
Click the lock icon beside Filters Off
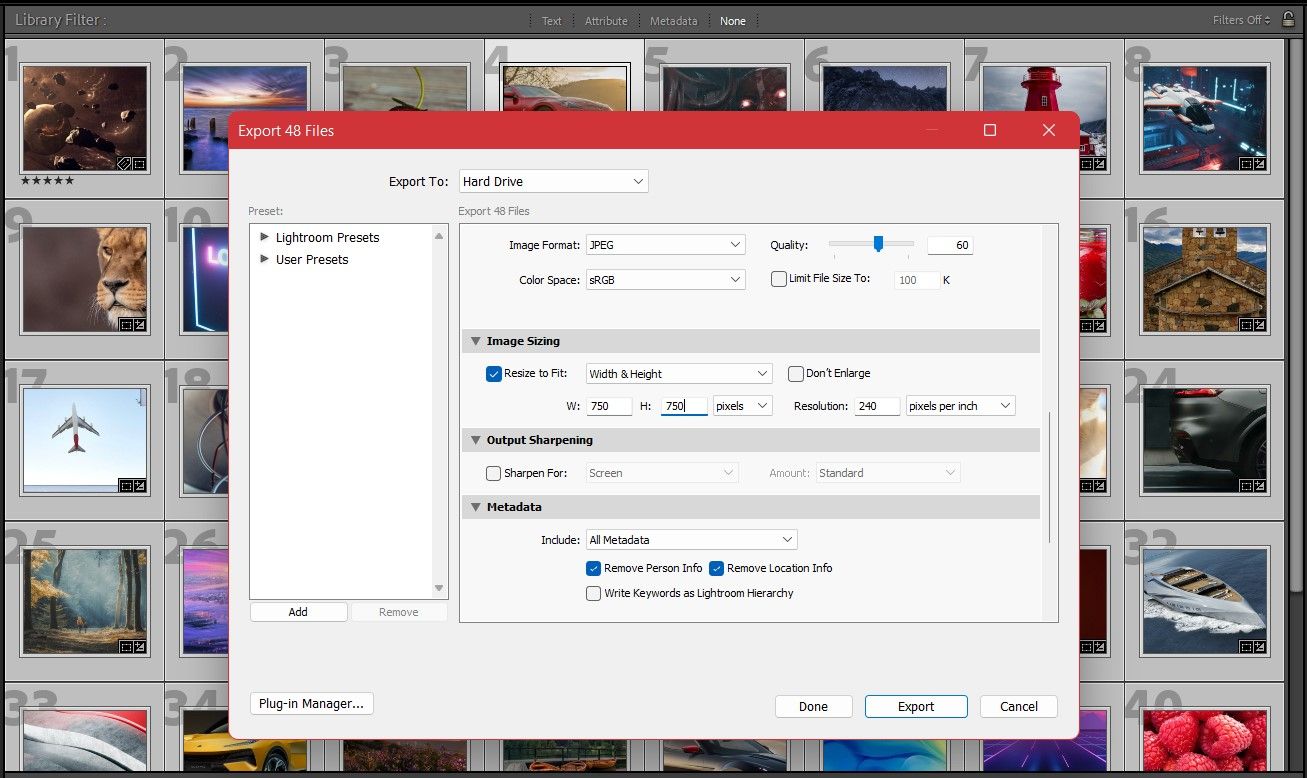coord(1289,20)
